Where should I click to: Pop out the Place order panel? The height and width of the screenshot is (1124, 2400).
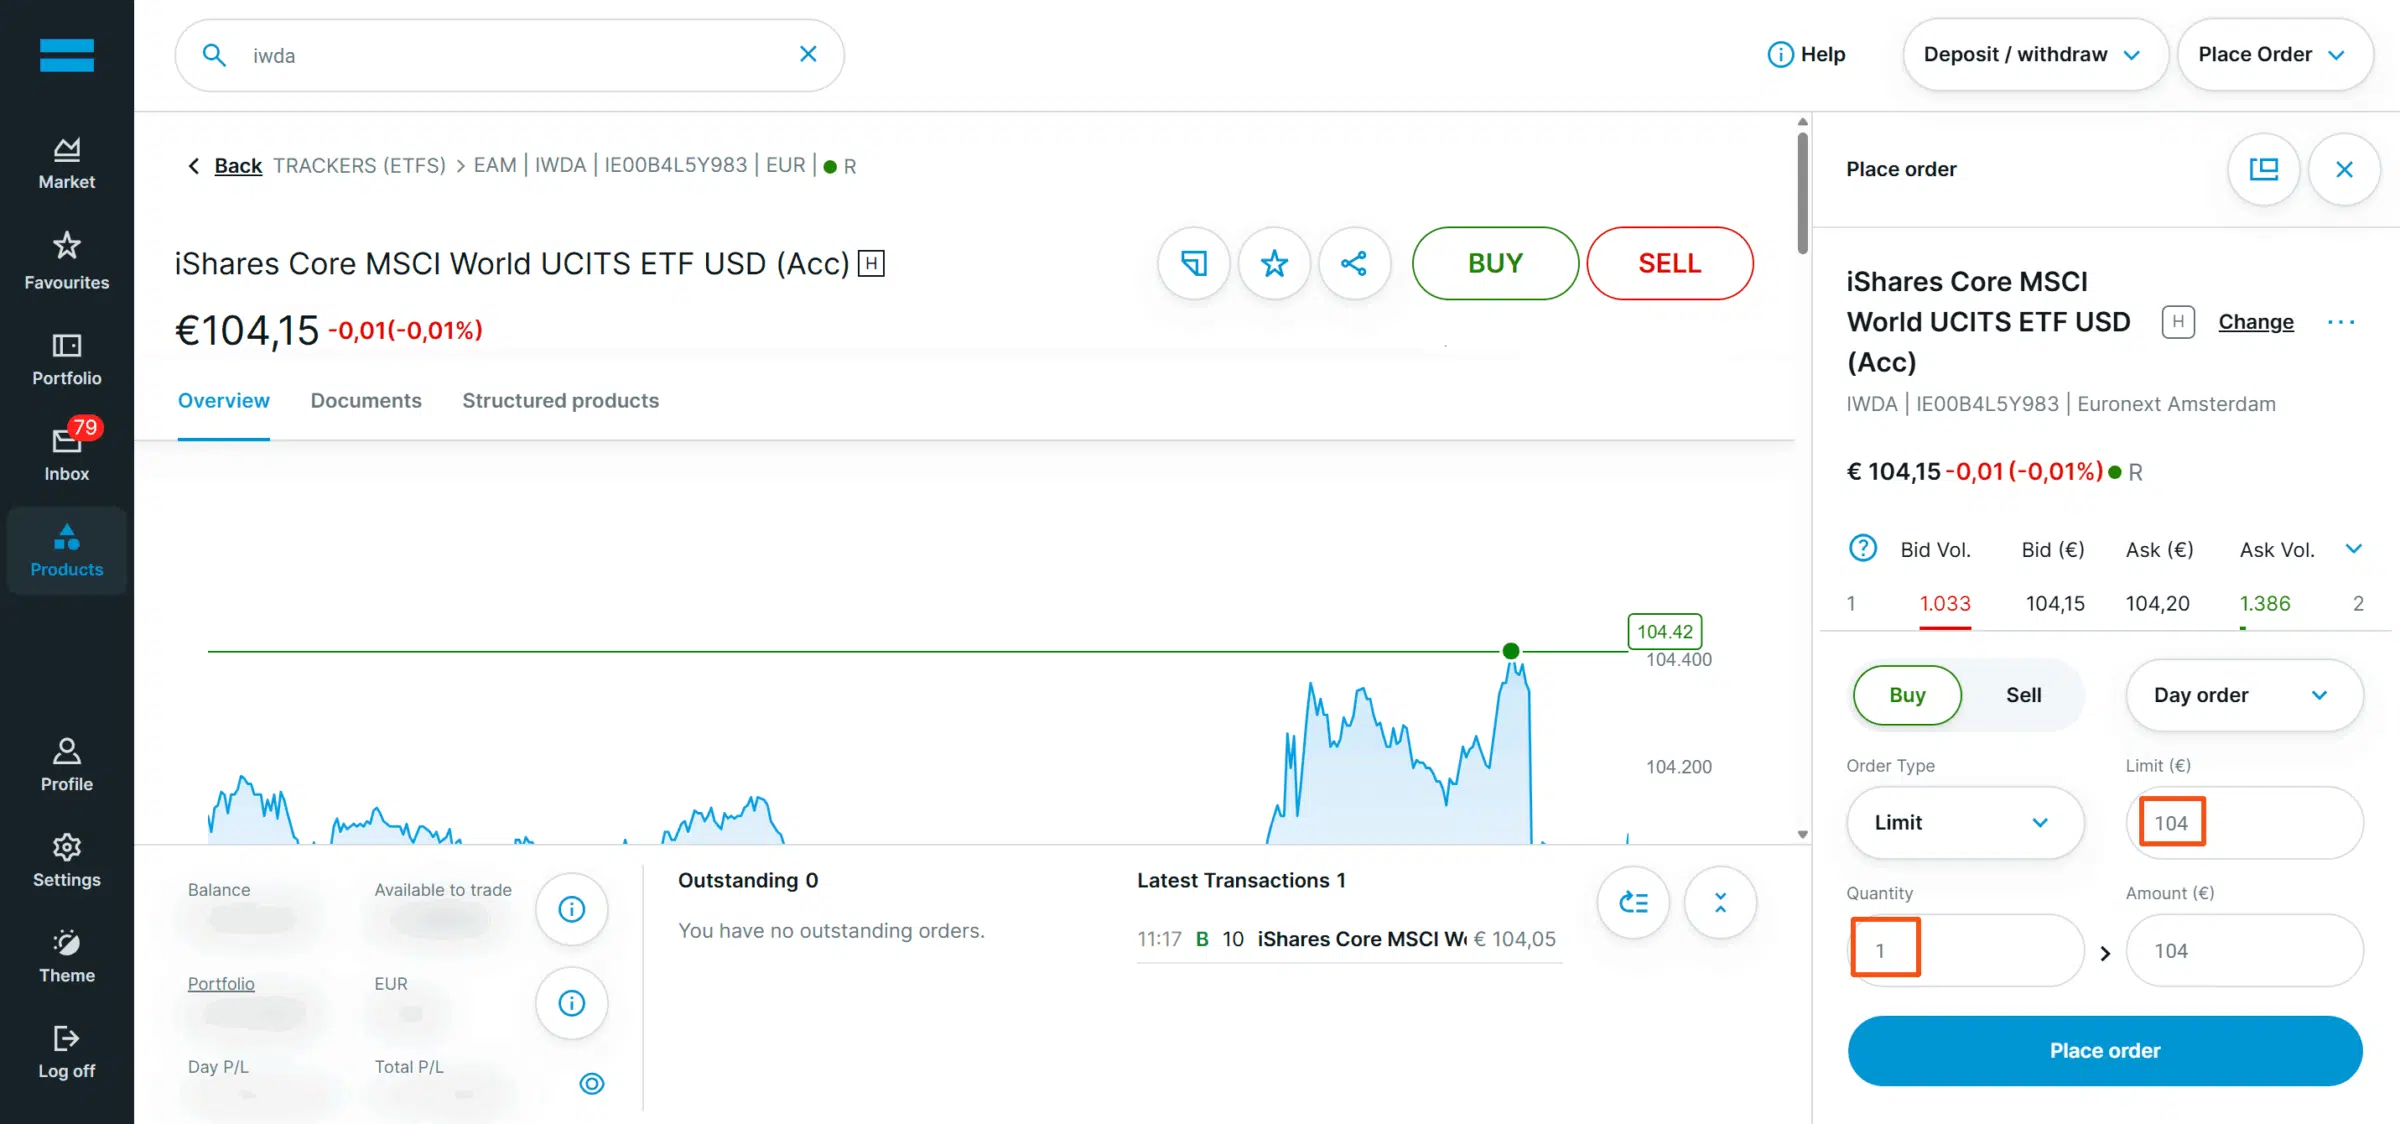pyautogui.click(x=2264, y=169)
